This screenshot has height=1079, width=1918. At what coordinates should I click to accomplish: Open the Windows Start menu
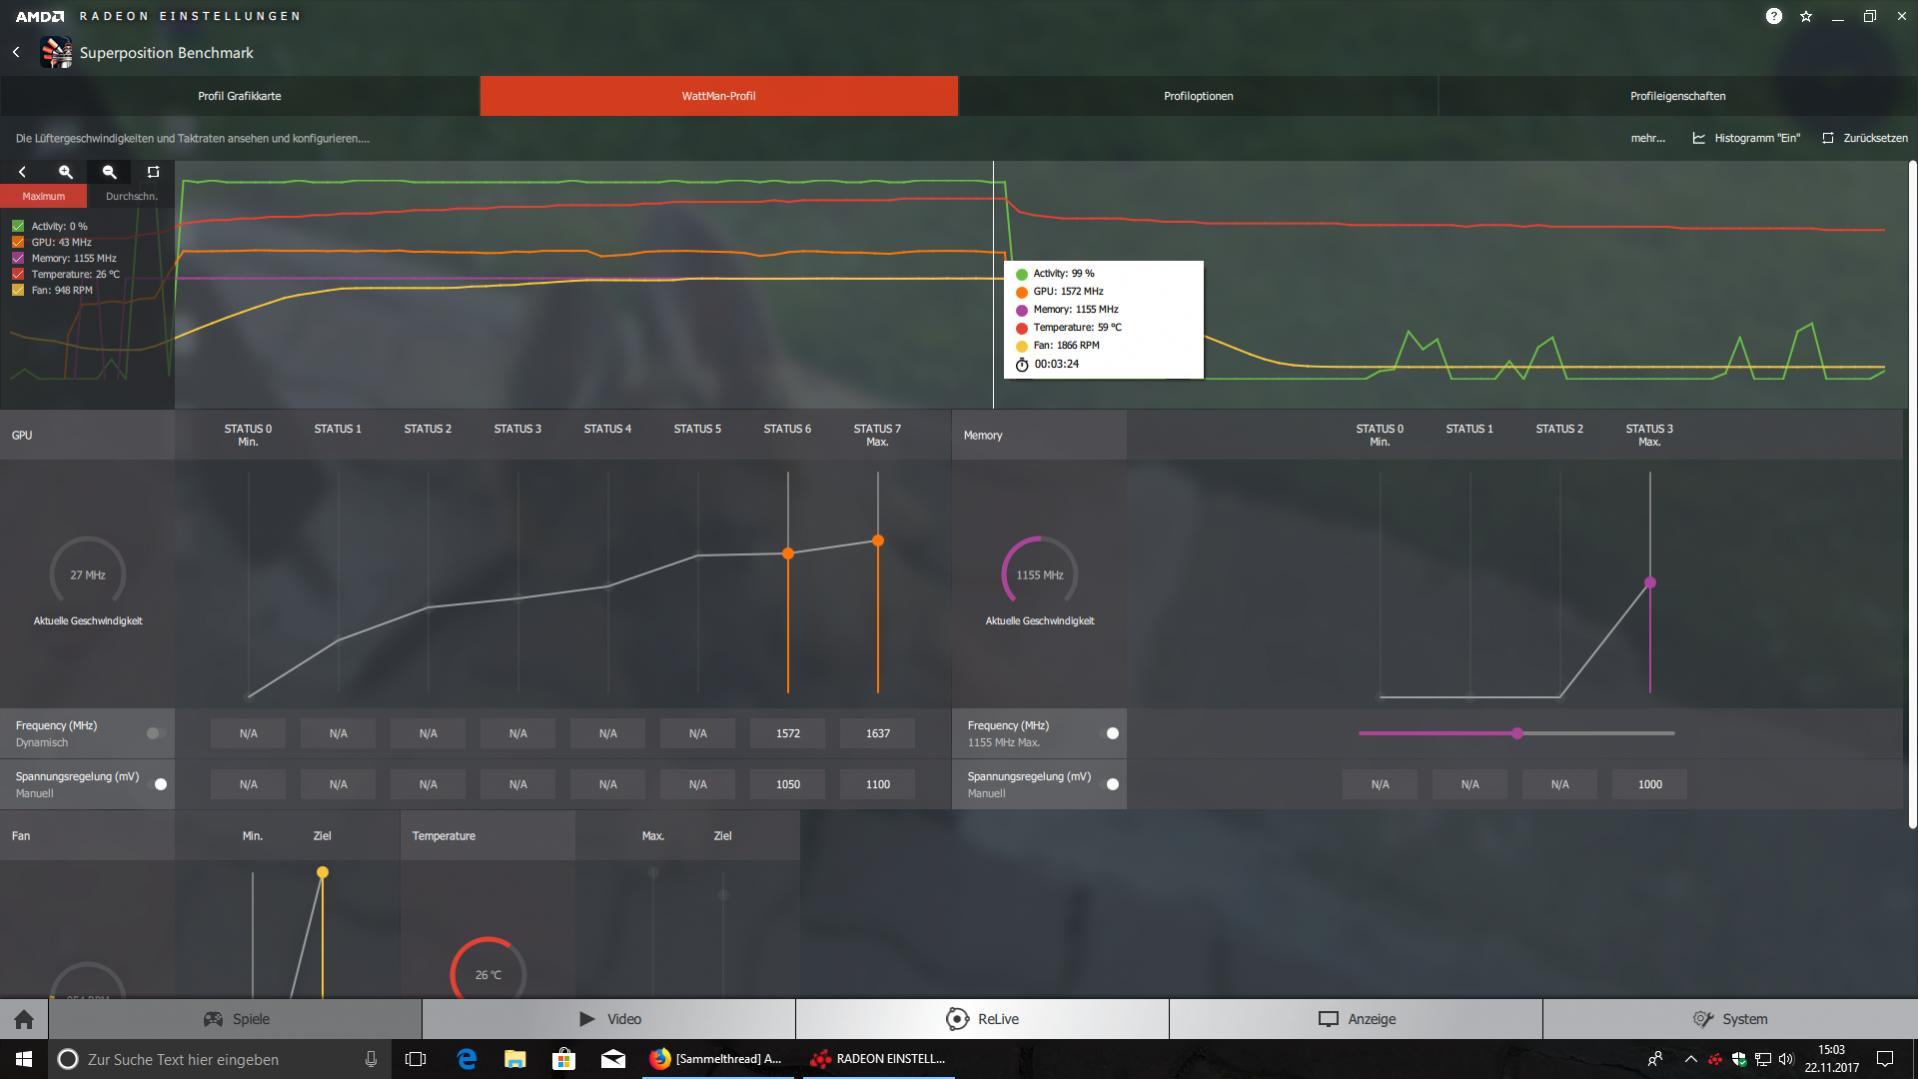(x=24, y=1059)
